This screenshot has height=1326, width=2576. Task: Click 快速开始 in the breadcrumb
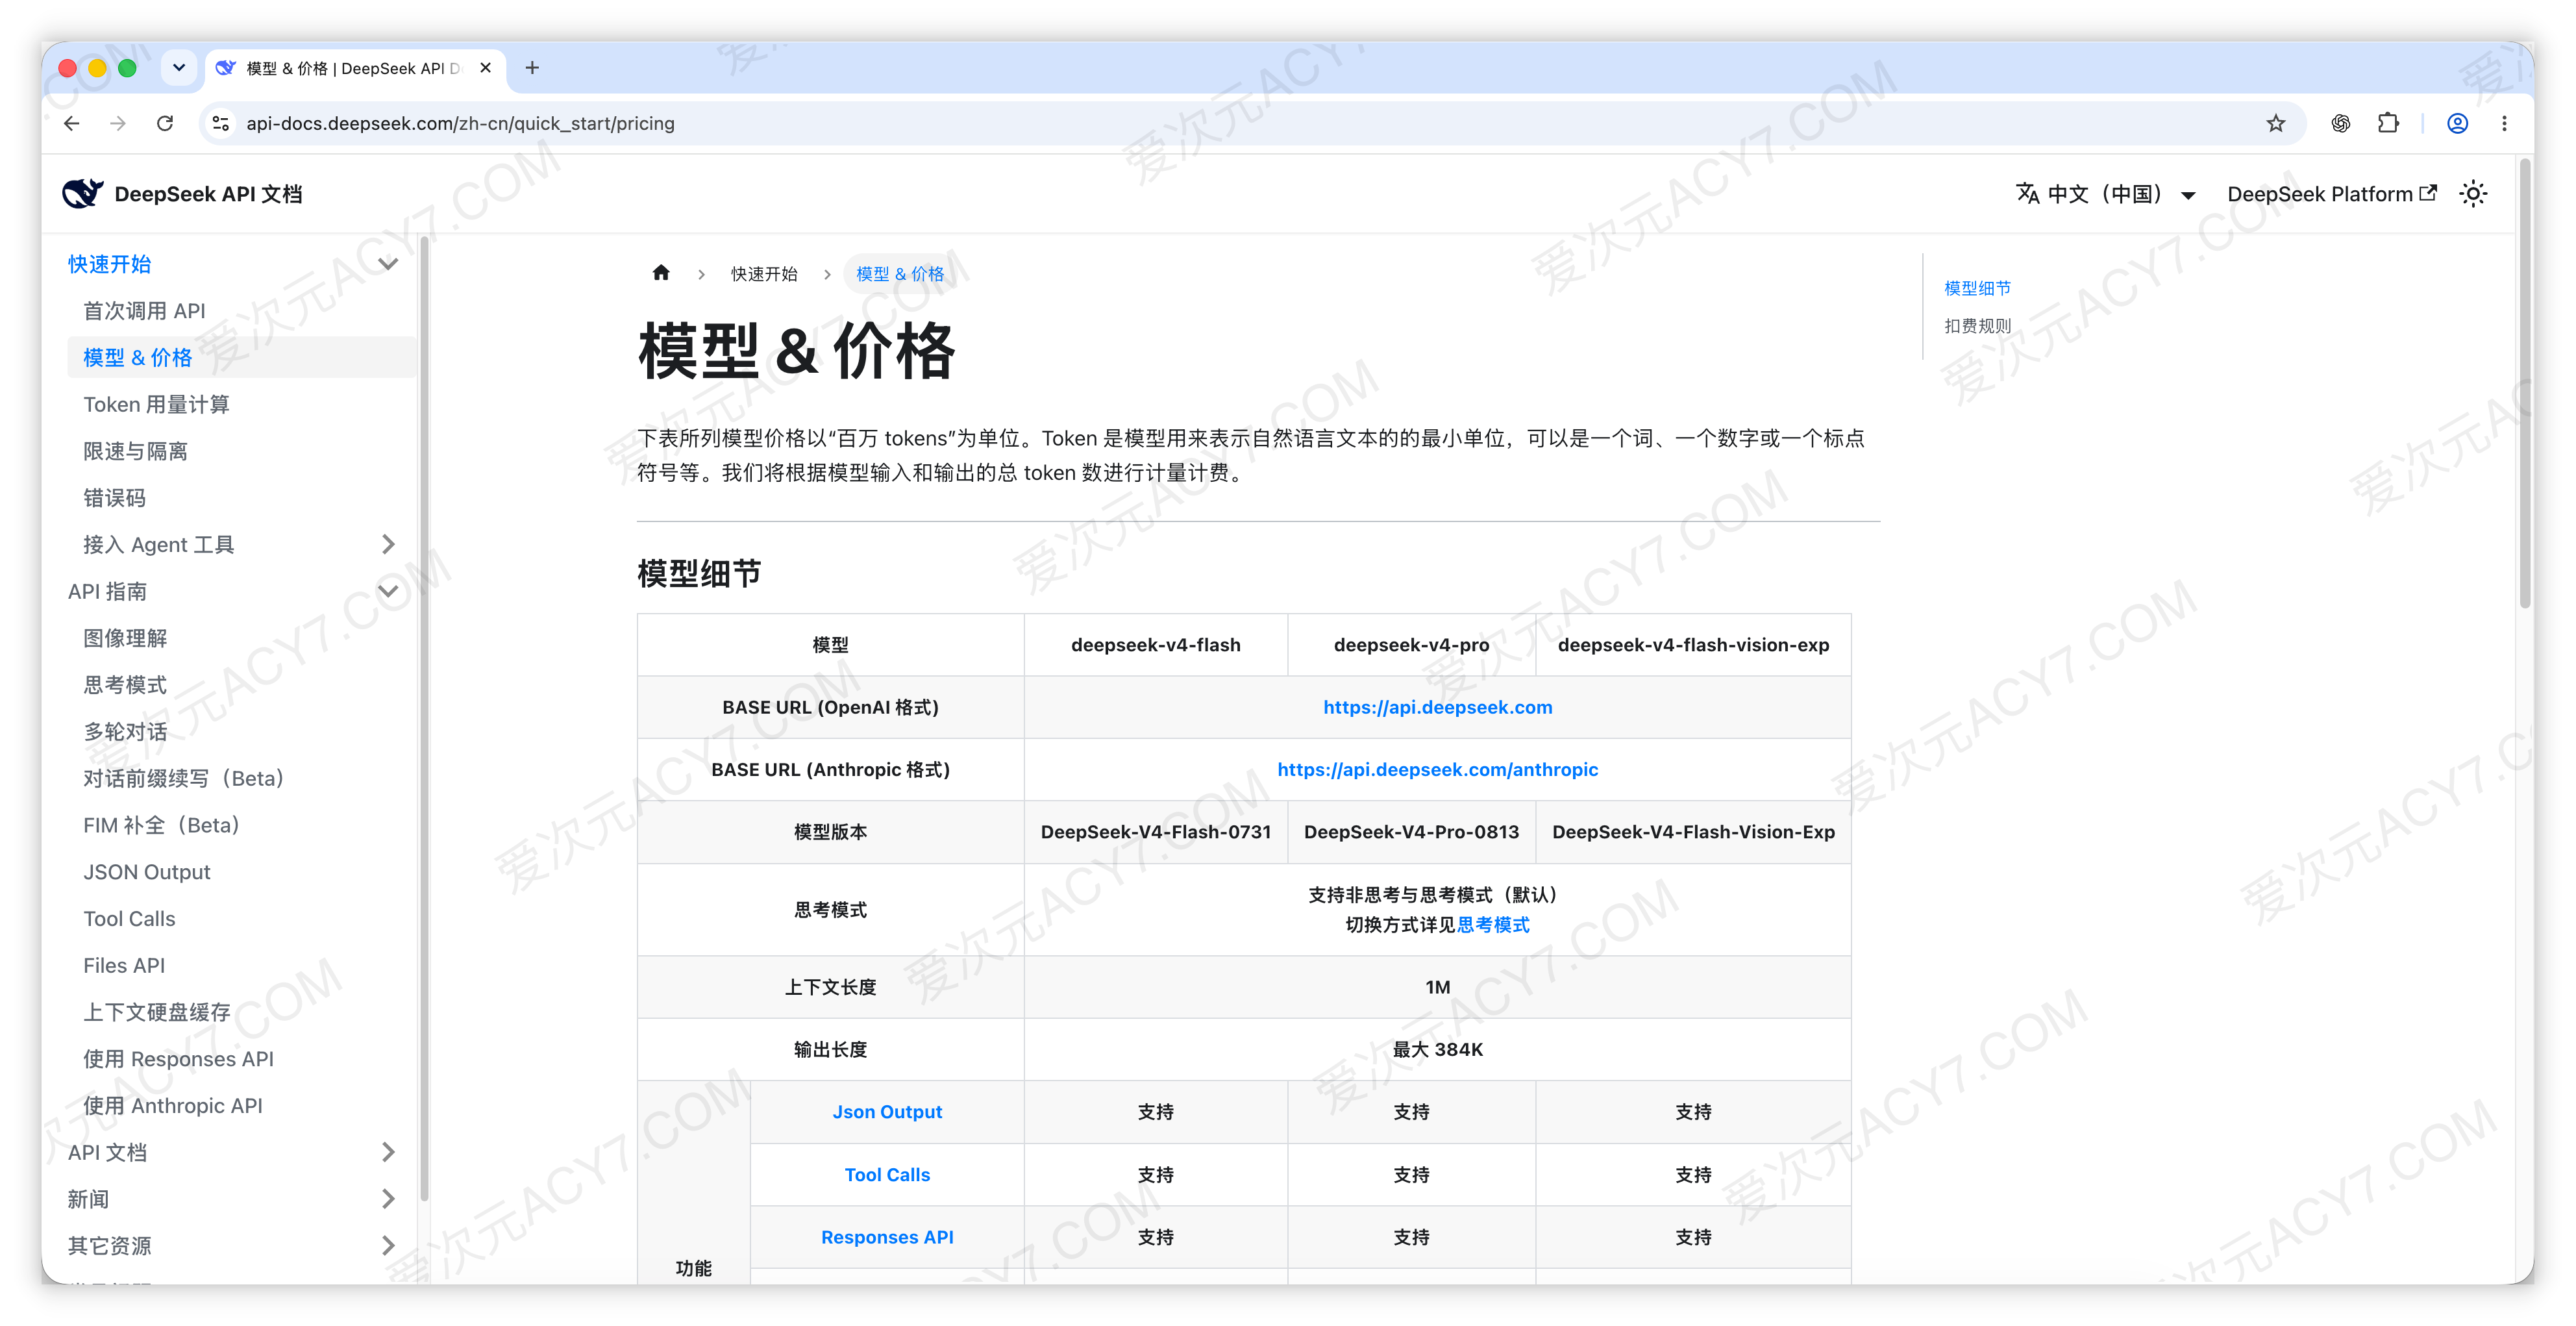[764, 274]
